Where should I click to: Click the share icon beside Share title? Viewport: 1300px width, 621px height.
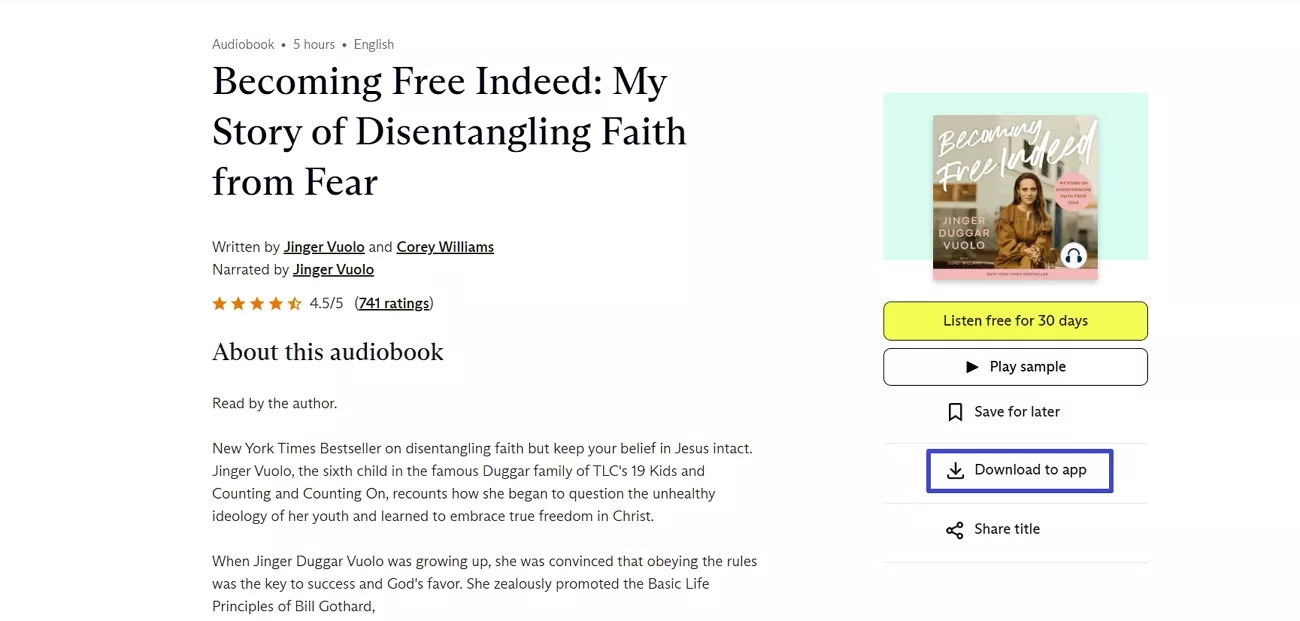955,530
